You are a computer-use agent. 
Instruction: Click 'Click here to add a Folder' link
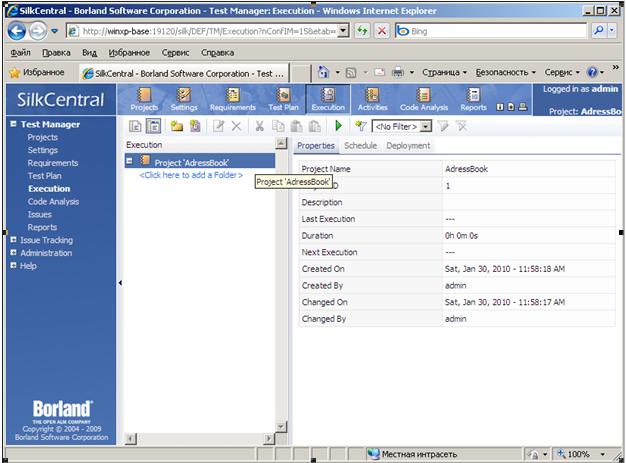(191, 175)
